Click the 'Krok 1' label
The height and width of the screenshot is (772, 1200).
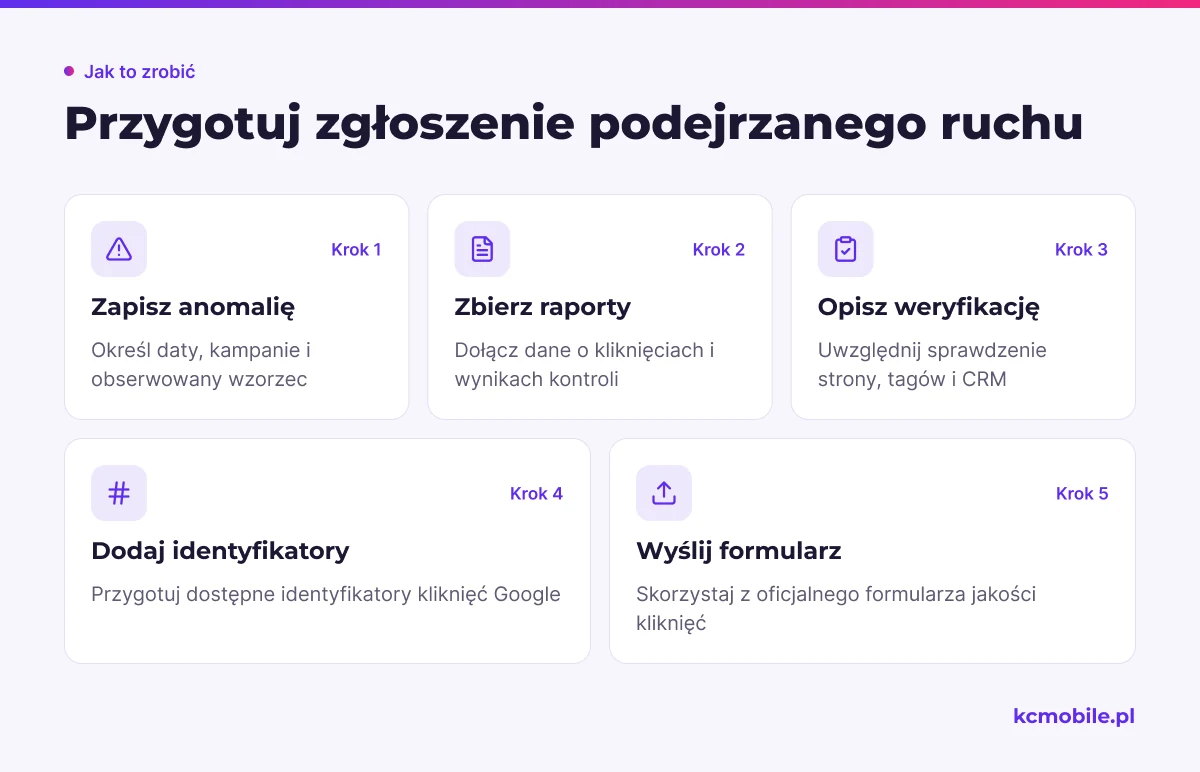click(x=356, y=250)
